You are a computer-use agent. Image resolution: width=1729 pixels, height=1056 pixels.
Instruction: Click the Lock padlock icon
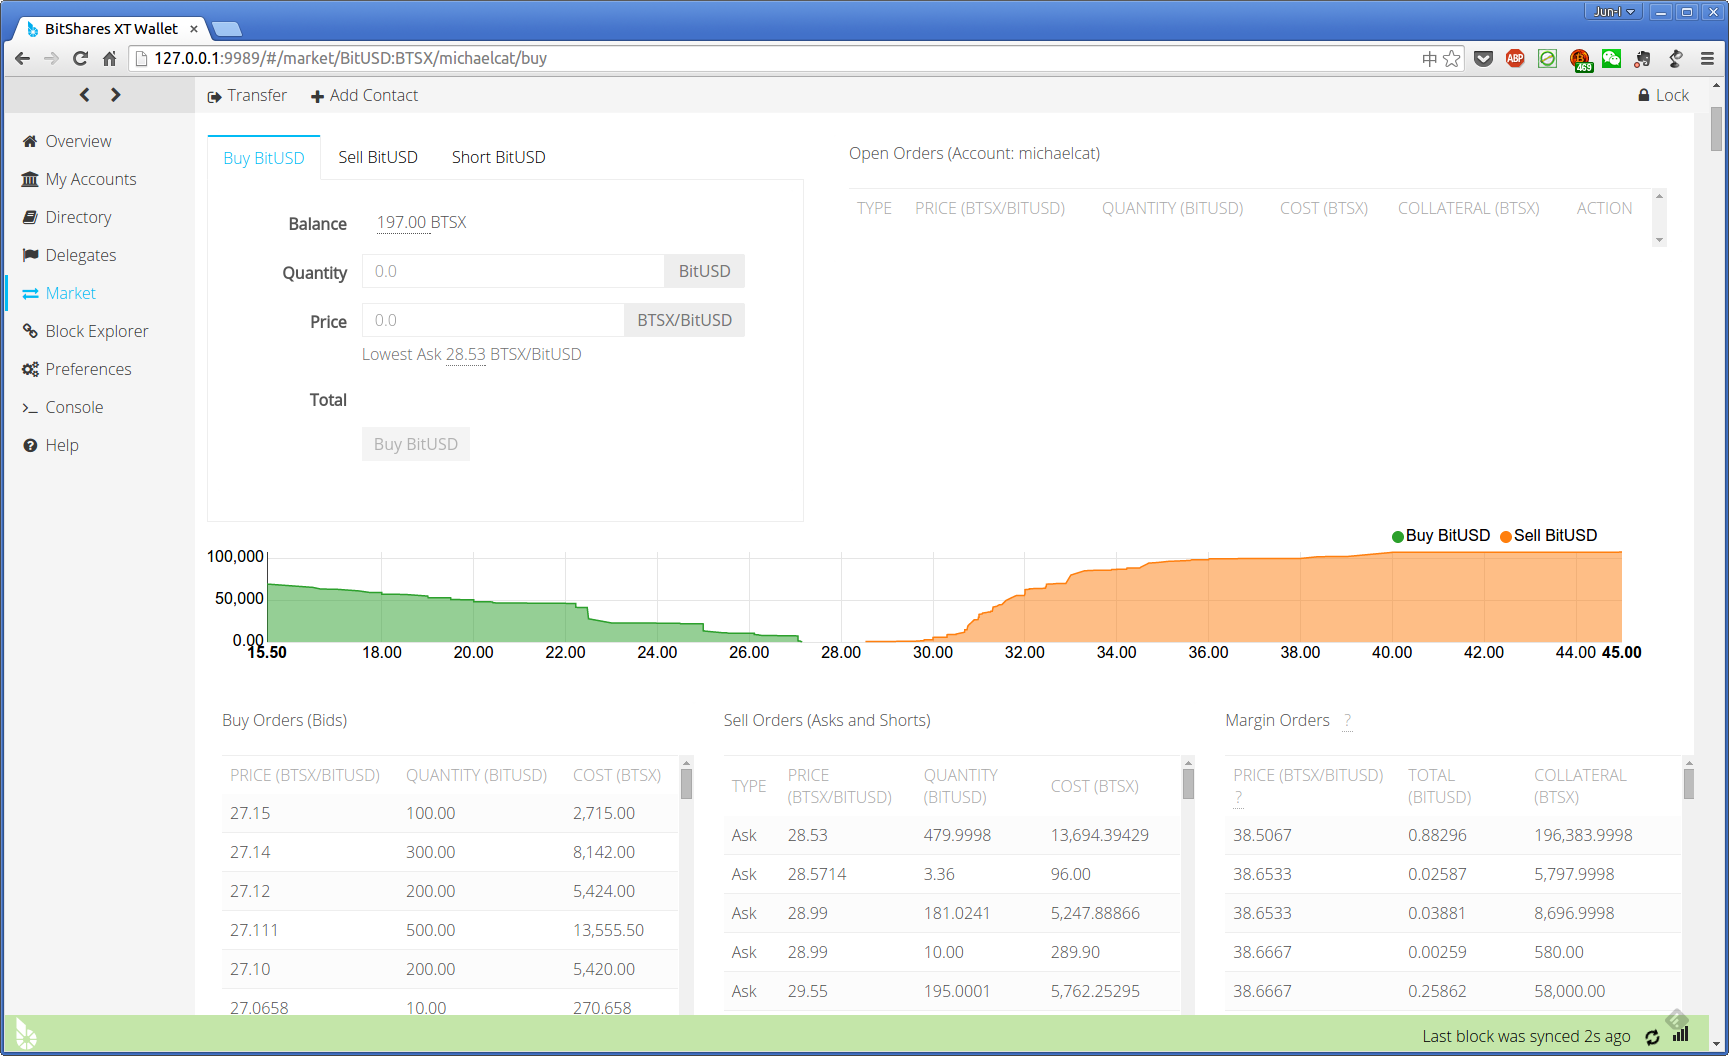coord(1643,95)
